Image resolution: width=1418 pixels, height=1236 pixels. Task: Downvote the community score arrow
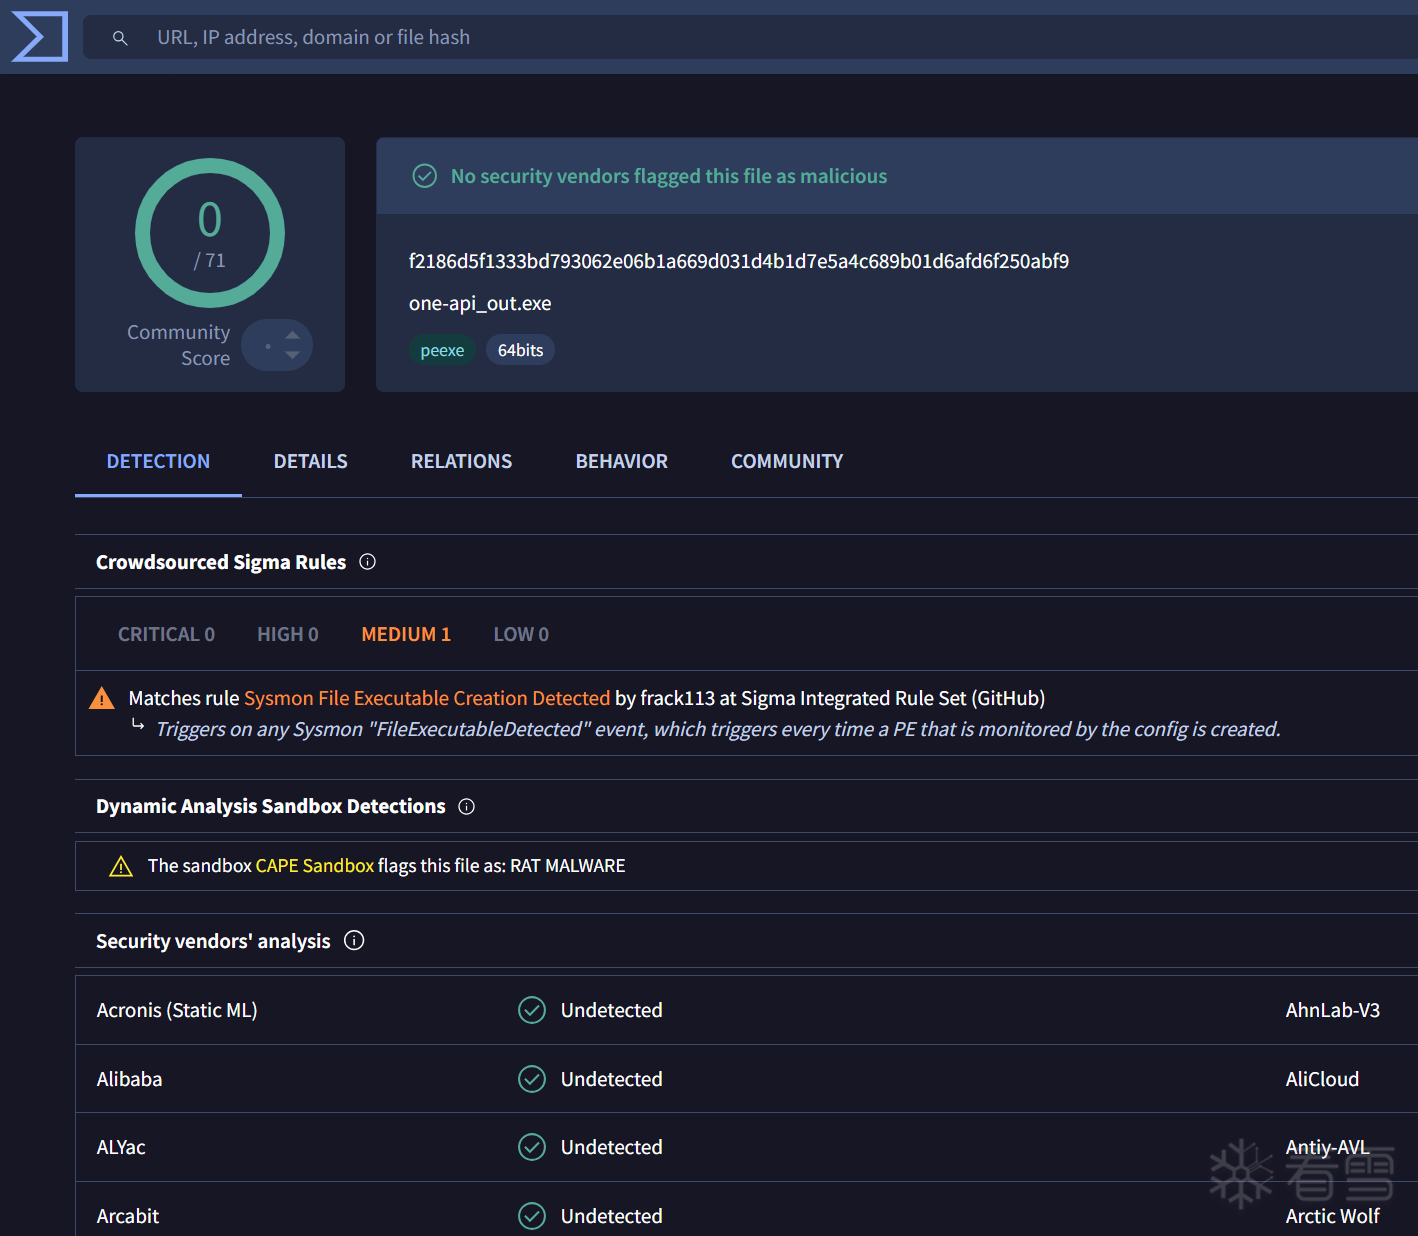click(292, 355)
